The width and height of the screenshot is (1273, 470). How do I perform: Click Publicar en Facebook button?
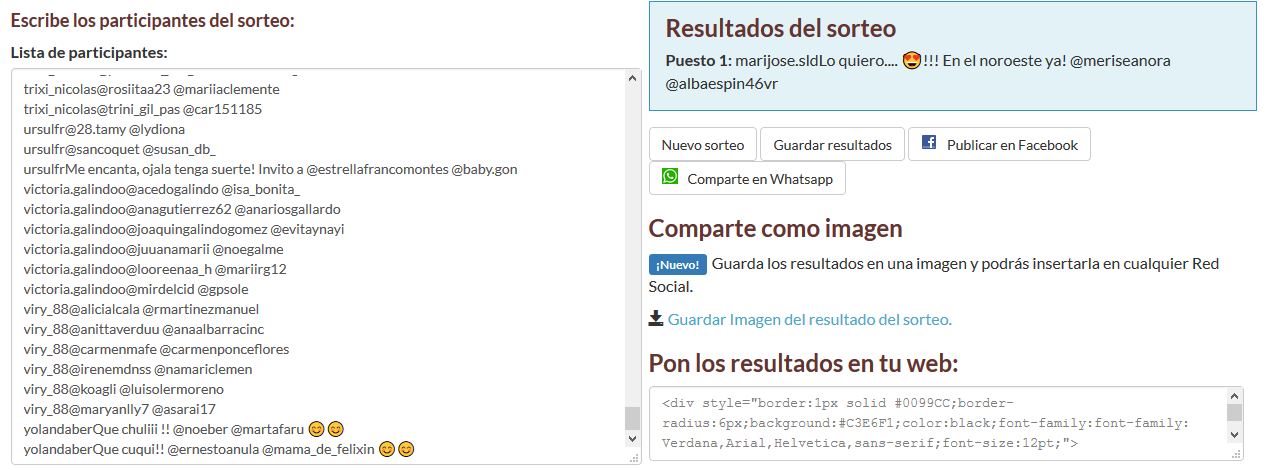999,144
